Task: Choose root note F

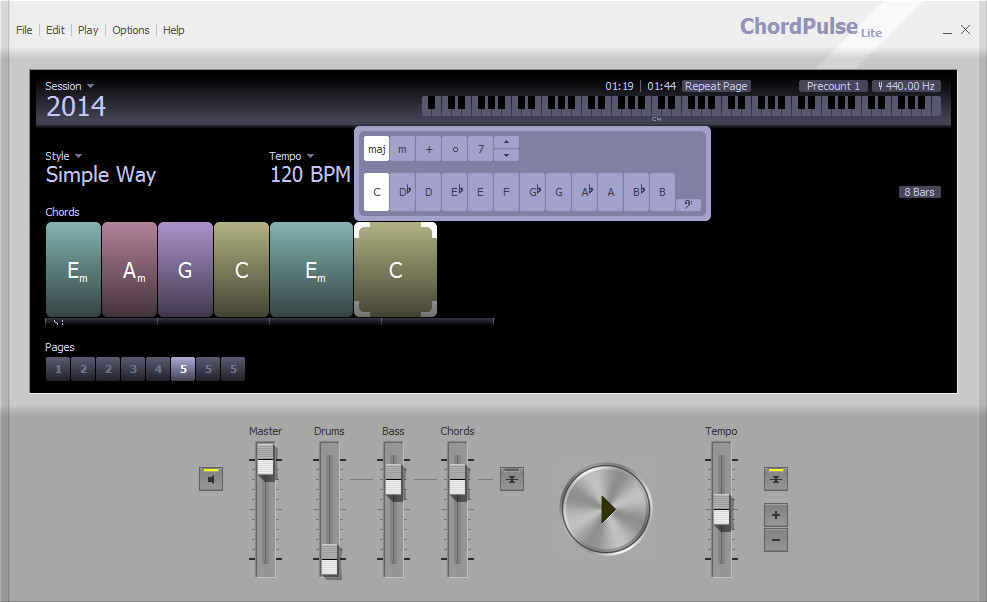Action: click(x=506, y=192)
